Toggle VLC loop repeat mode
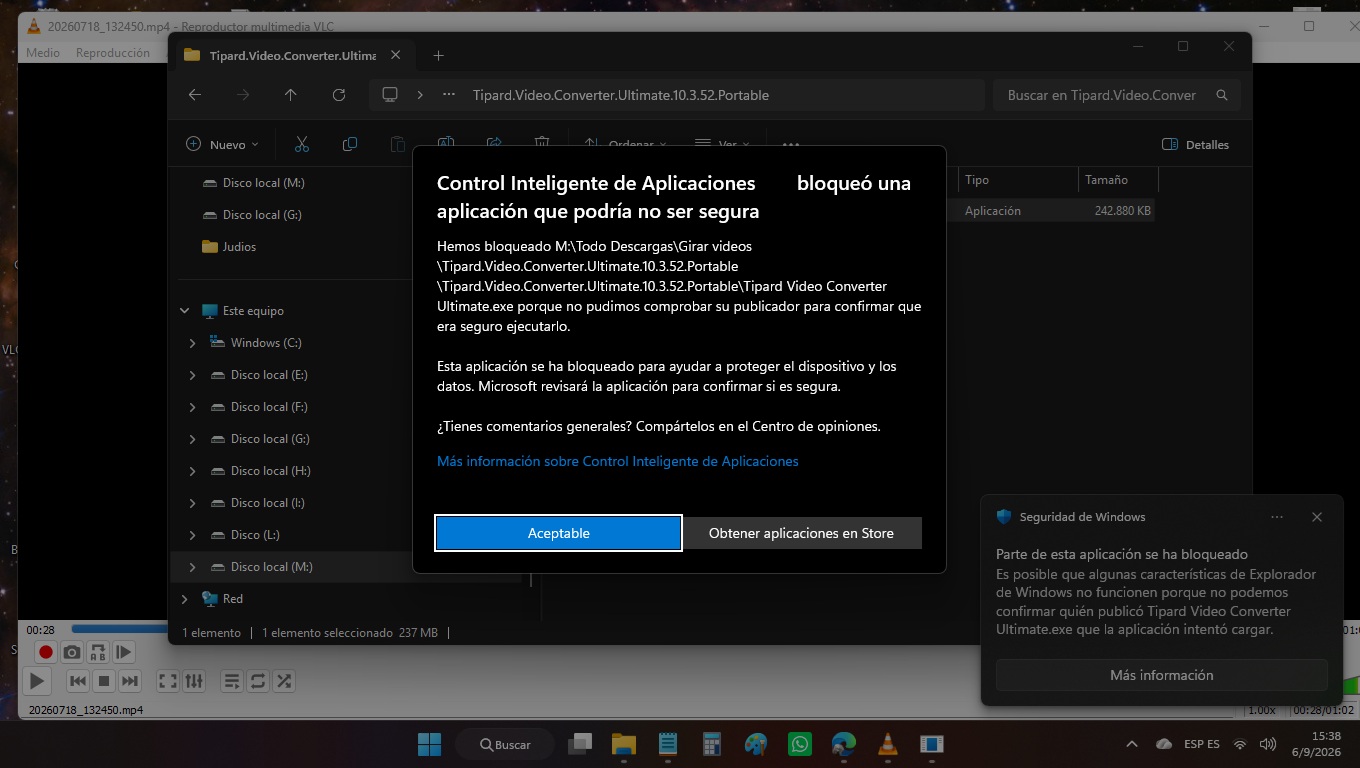1360x768 pixels. click(x=258, y=681)
